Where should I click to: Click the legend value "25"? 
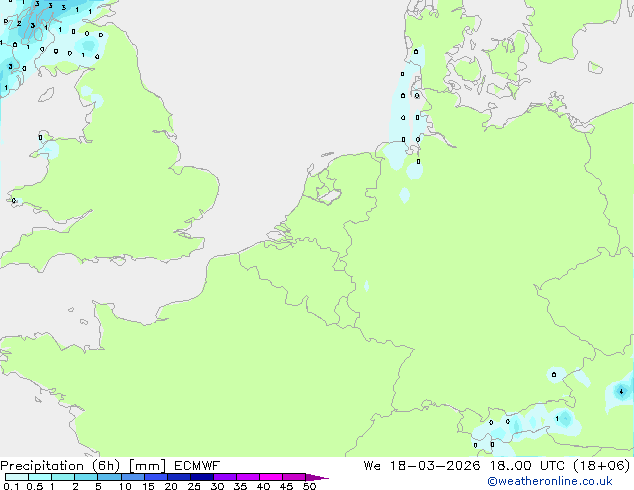point(194,486)
